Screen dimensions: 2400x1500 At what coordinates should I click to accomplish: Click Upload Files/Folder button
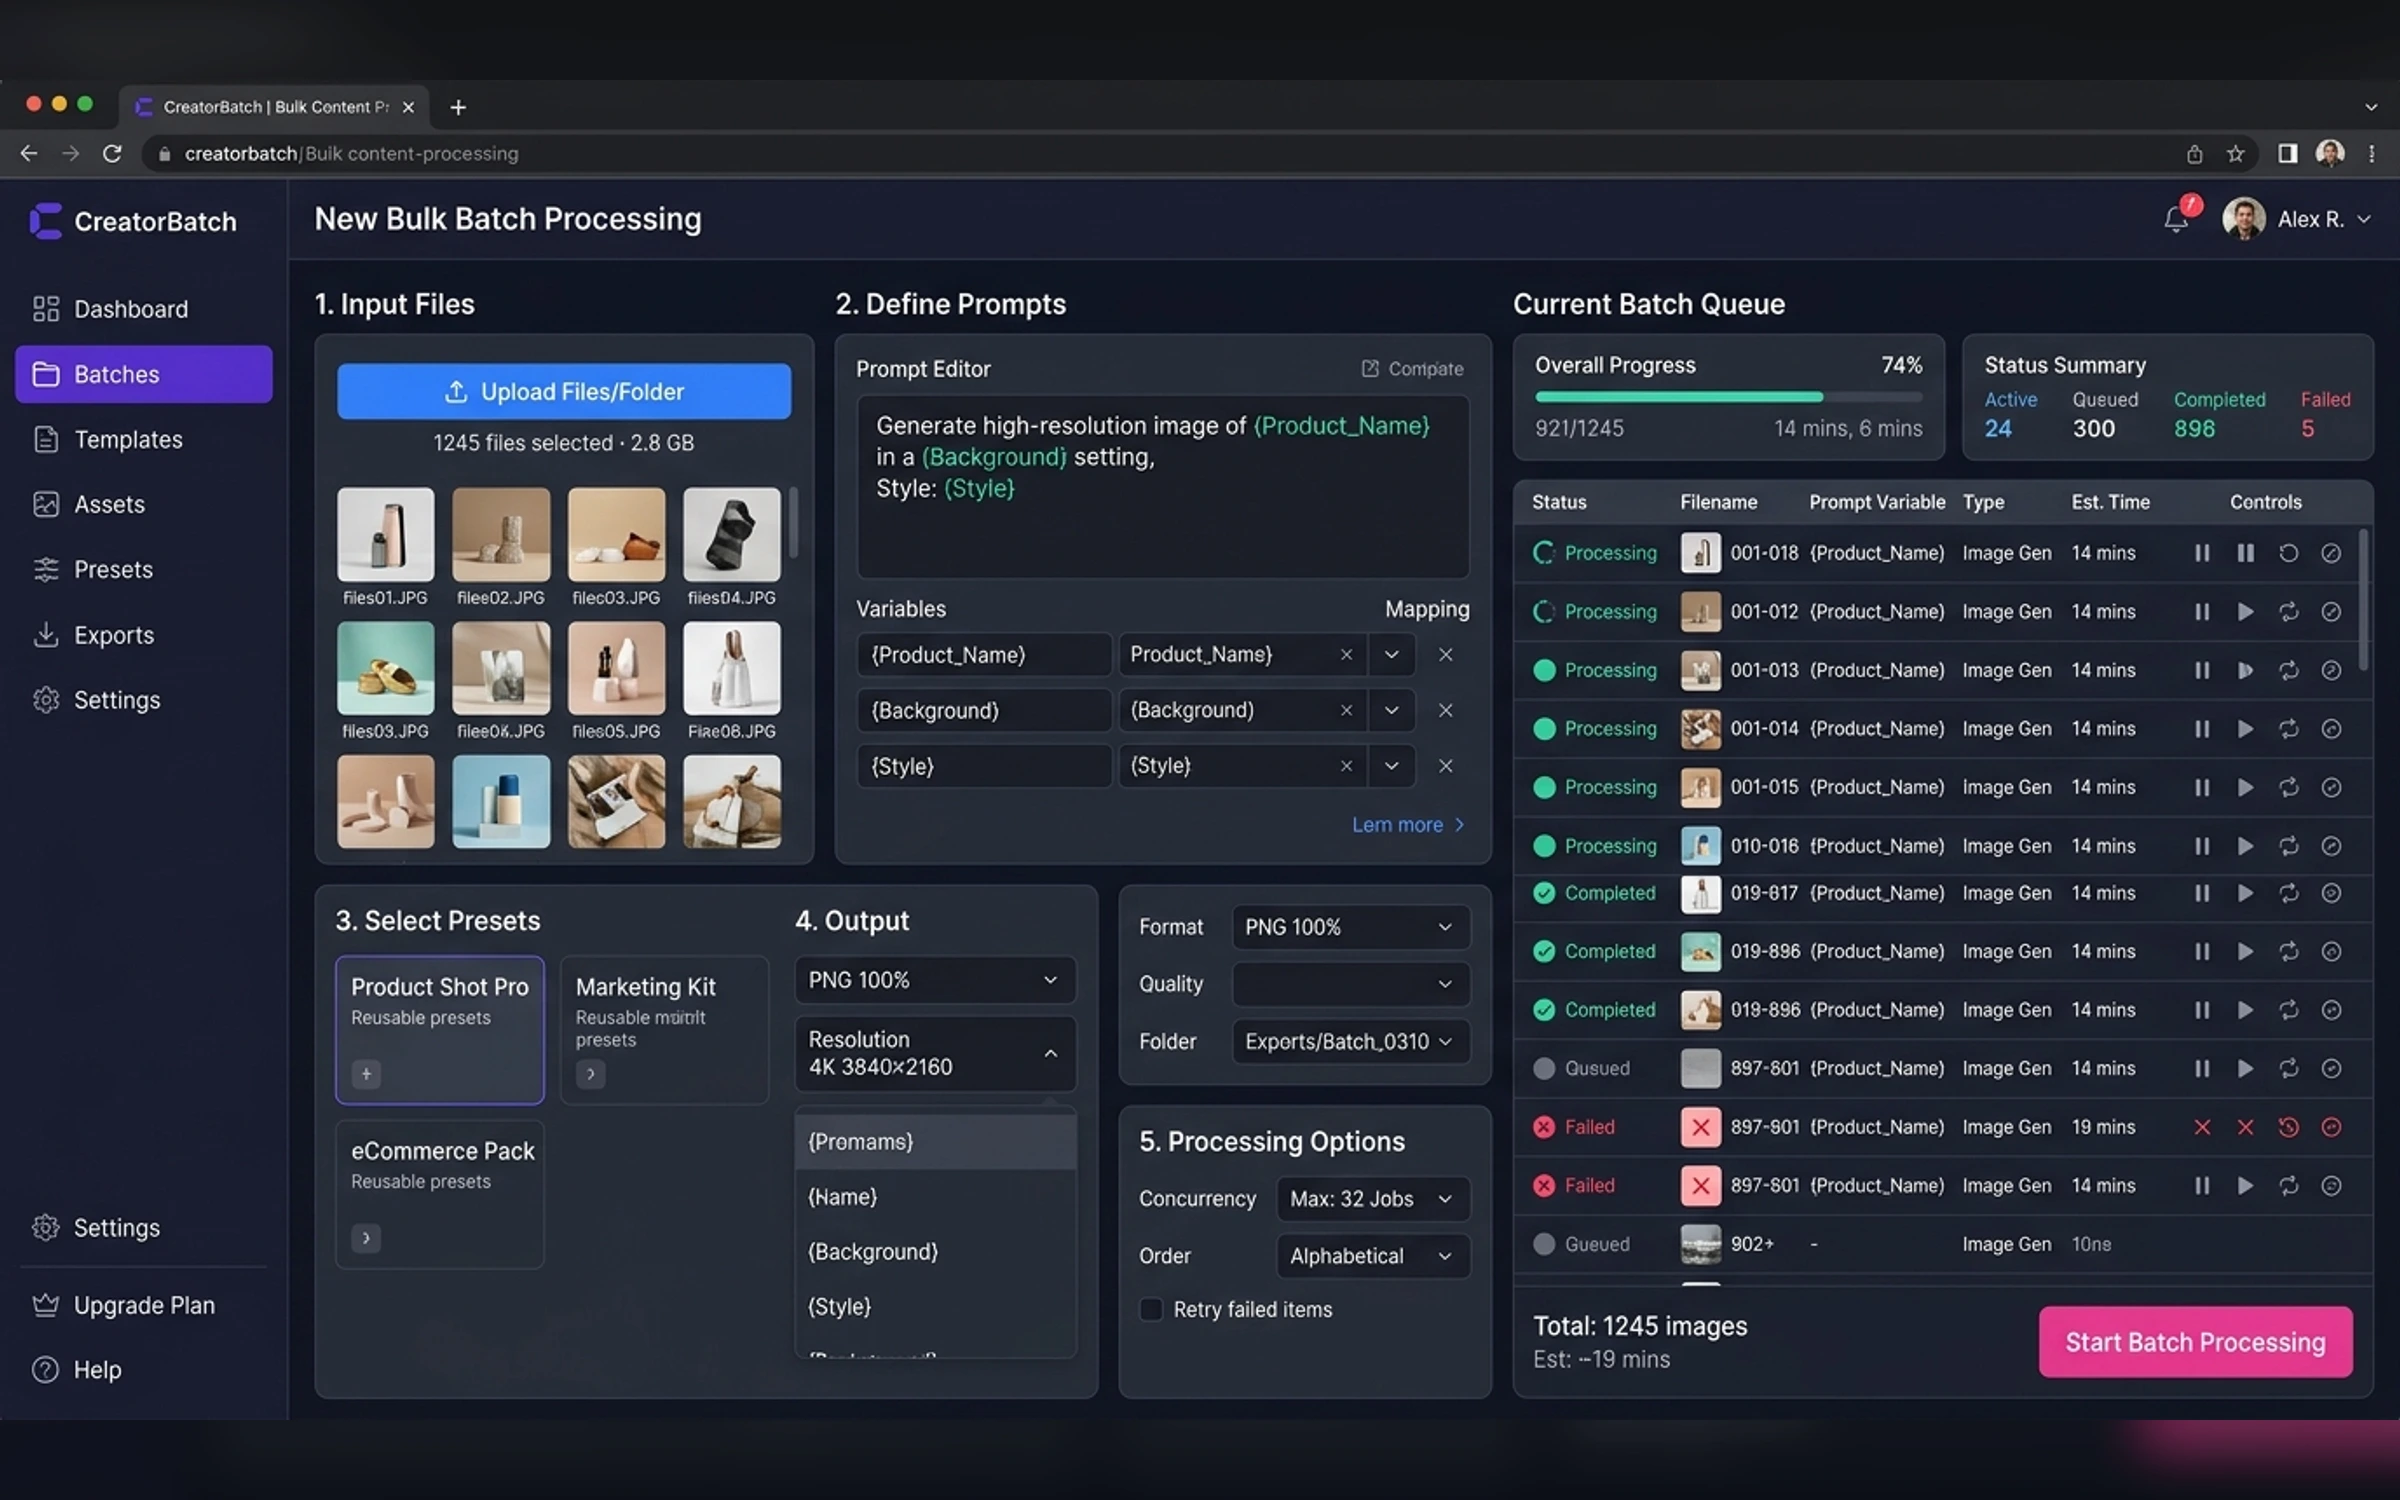pyautogui.click(x=563, y=391)
